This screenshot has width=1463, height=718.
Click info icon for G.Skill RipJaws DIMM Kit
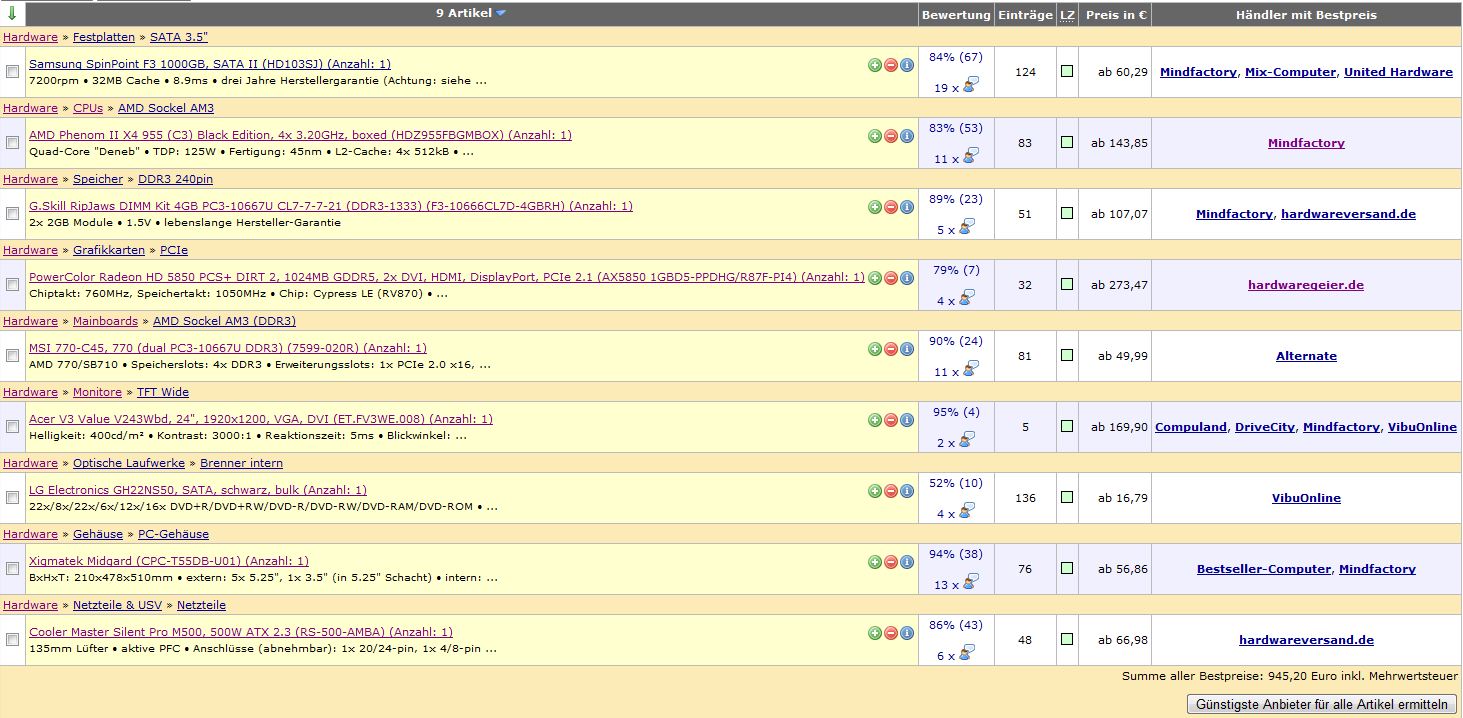click(907, 207)
